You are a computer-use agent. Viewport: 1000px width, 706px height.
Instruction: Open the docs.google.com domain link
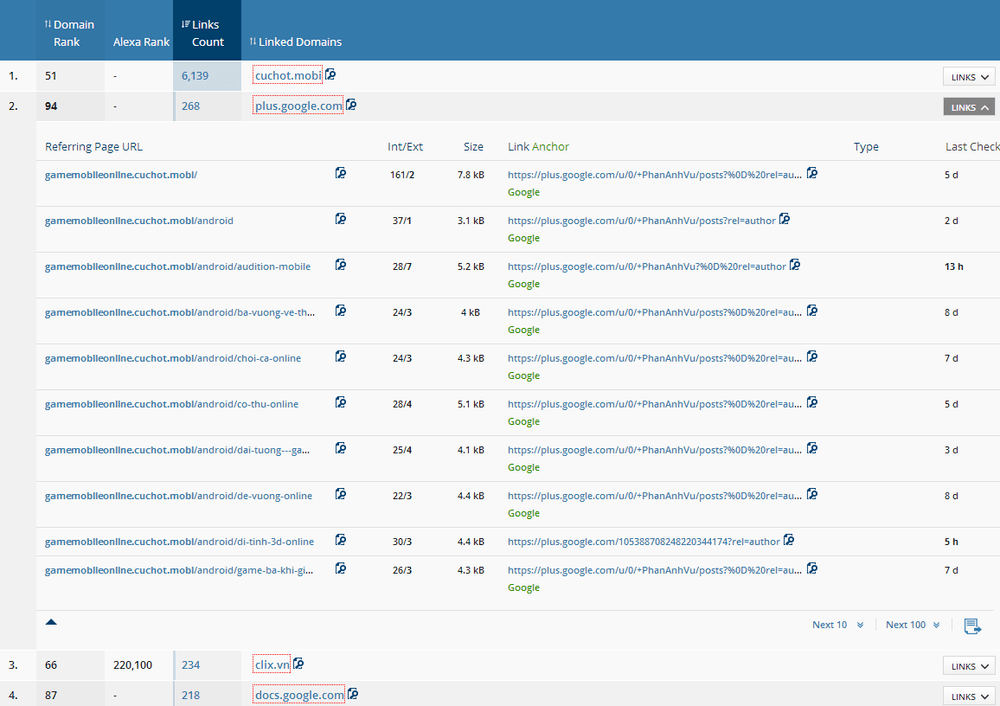click(299, 695)
